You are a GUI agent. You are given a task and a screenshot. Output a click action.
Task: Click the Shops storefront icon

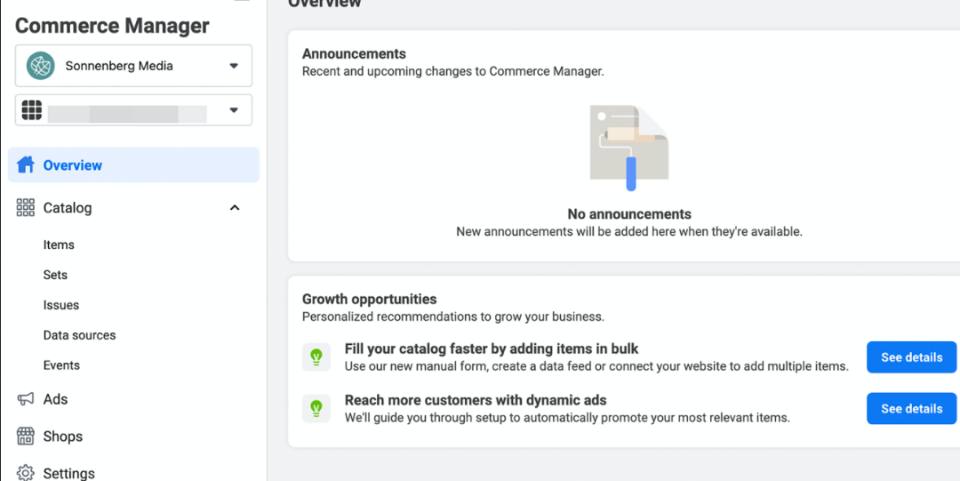[x=25, y=436]
